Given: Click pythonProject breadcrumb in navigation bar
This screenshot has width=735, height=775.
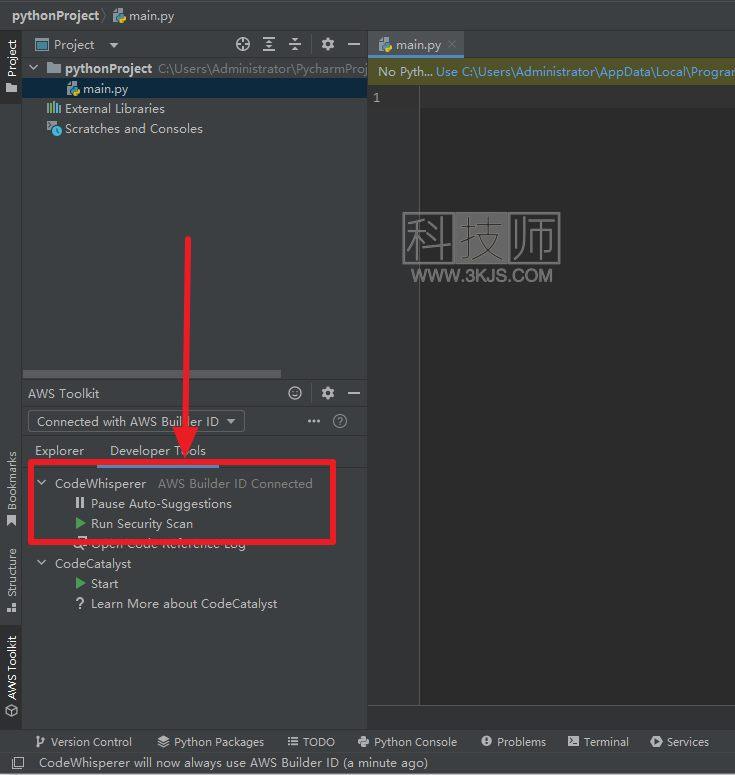Looking at the screenshot, I should point(55,16).
